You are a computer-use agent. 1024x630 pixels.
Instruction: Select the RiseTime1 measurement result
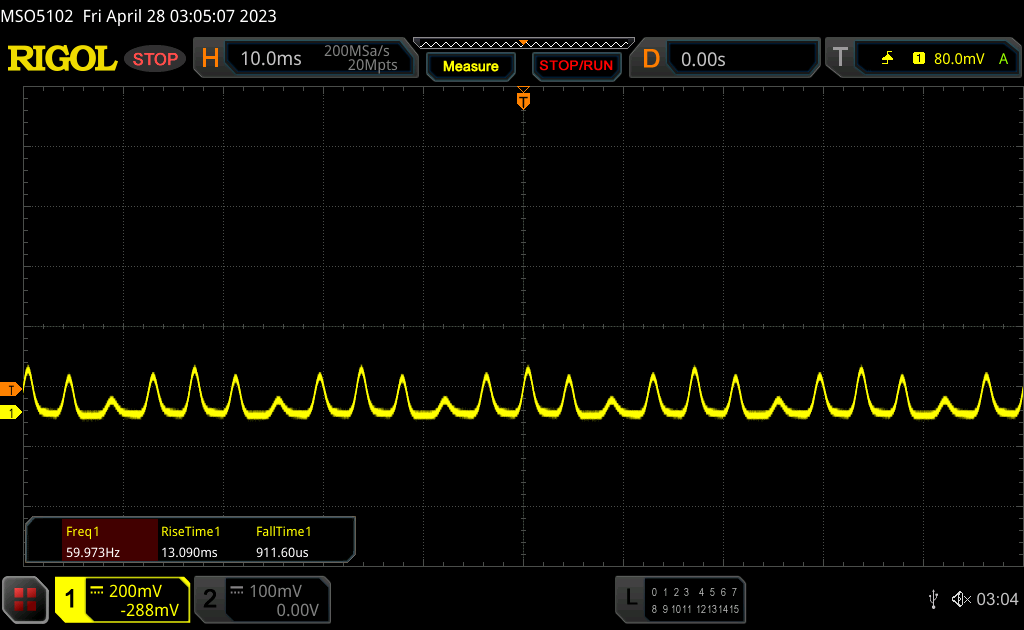(x=190, y=541)
